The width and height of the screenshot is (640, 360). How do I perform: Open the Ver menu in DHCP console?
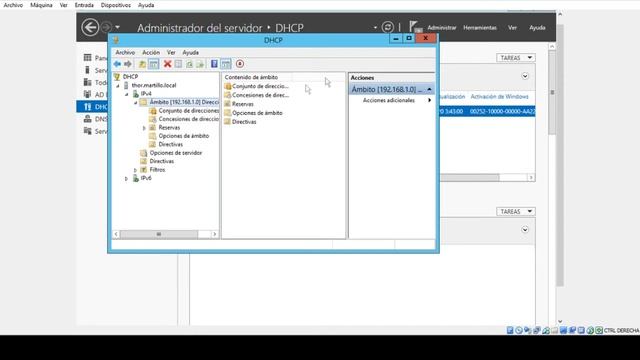pos(171,53)
